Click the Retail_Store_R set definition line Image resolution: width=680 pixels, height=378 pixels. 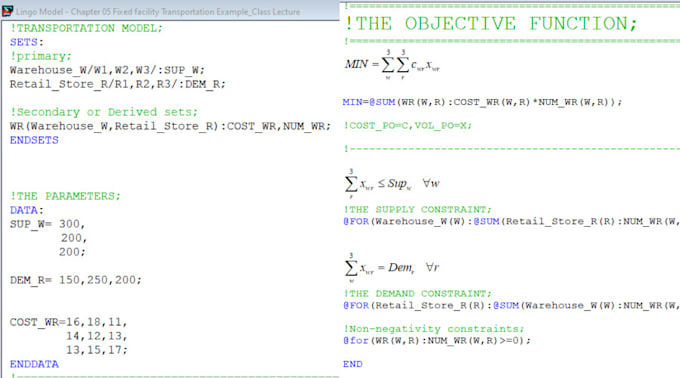coord(118,84)
